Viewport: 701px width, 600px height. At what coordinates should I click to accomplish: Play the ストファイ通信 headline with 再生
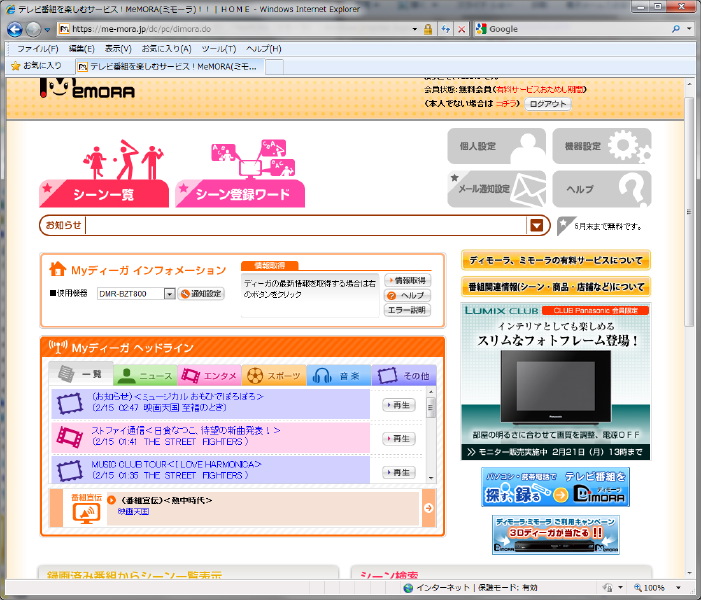[398, 438]
